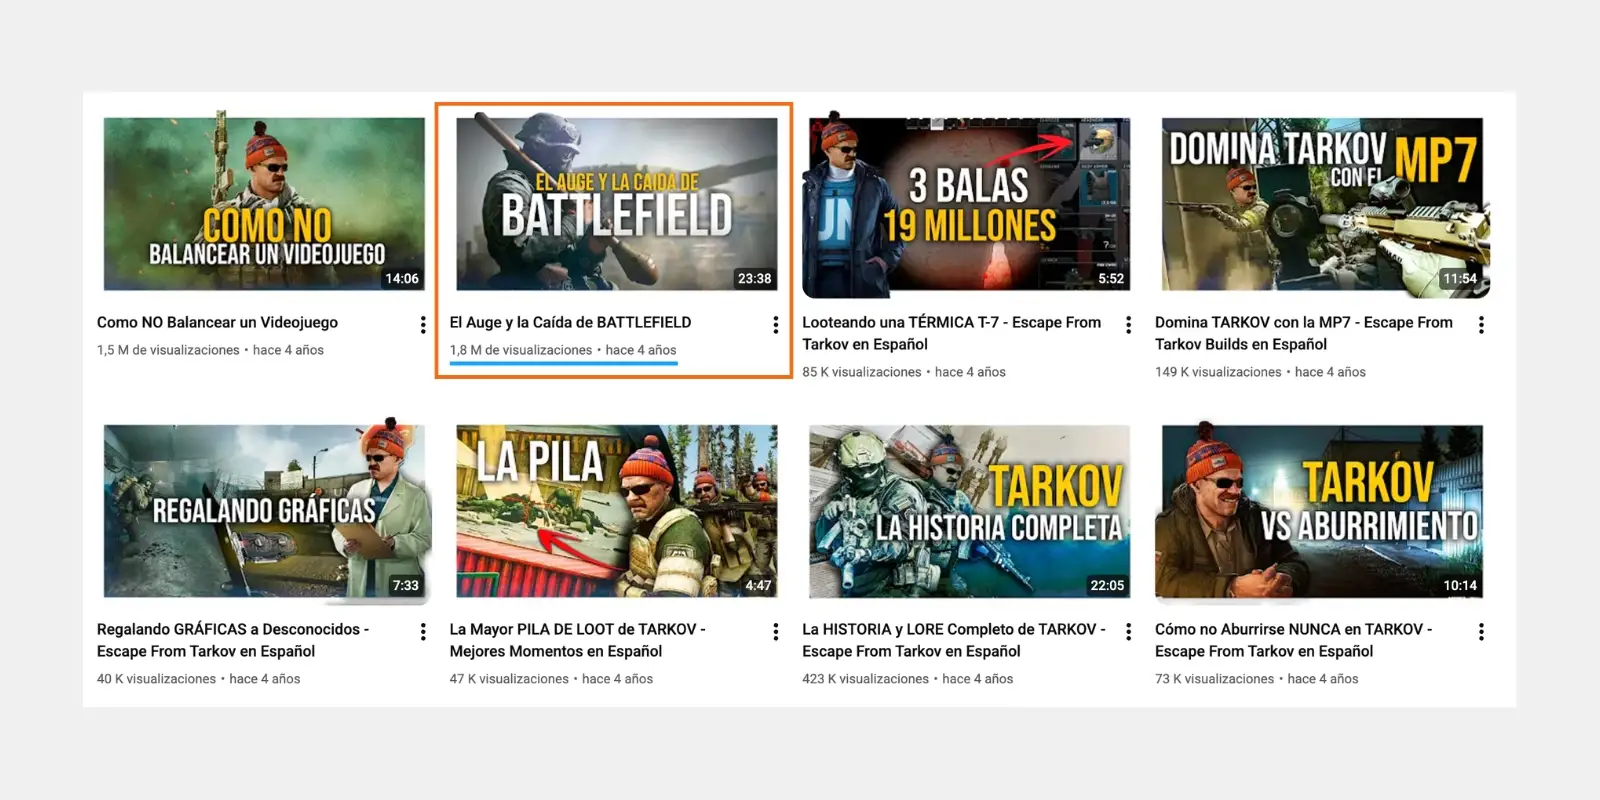Play the Regalando Gráficas thumbnail
The image size is (1600, 800).
[264, 511]
